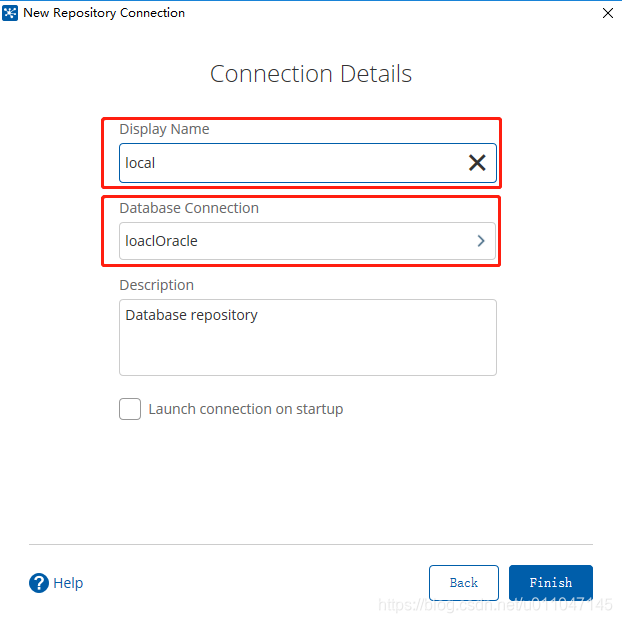The height and width of the screenshot is (623, 622).
Task: Click the Database Connection label
Action: (189, 208)
